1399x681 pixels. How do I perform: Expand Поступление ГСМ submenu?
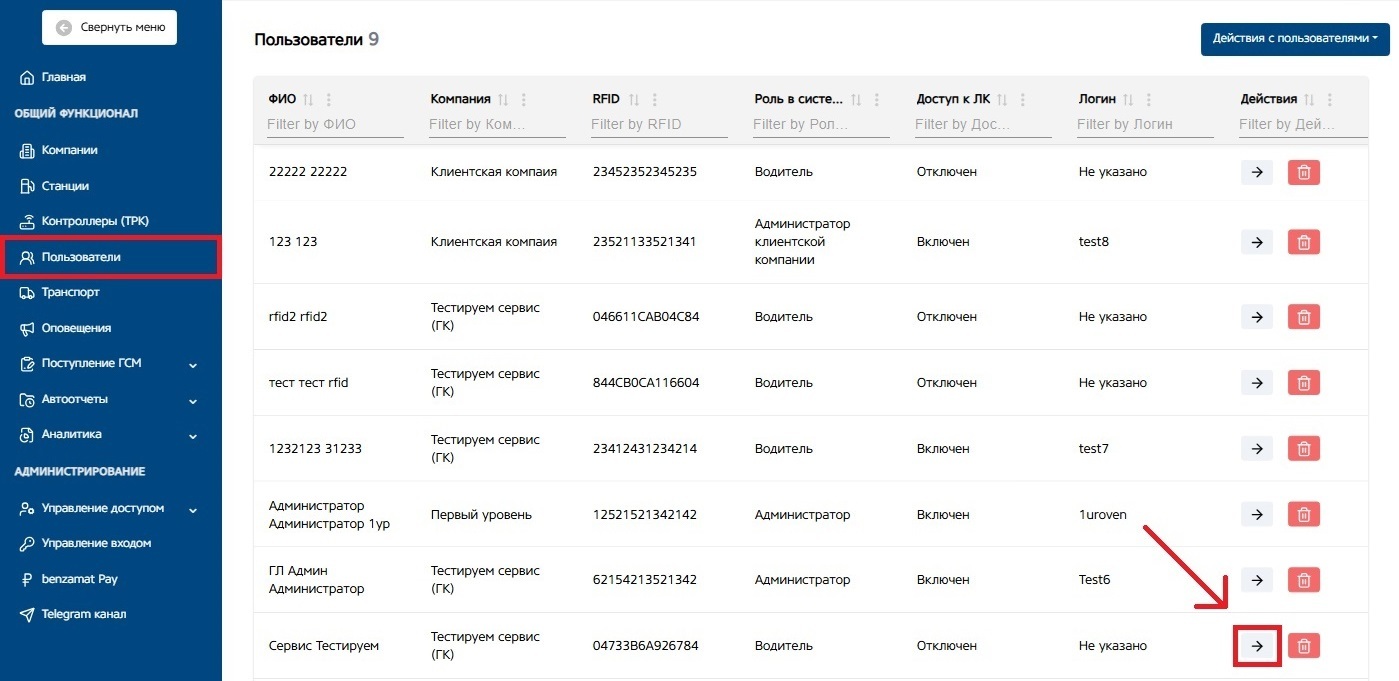click(193, 365)
